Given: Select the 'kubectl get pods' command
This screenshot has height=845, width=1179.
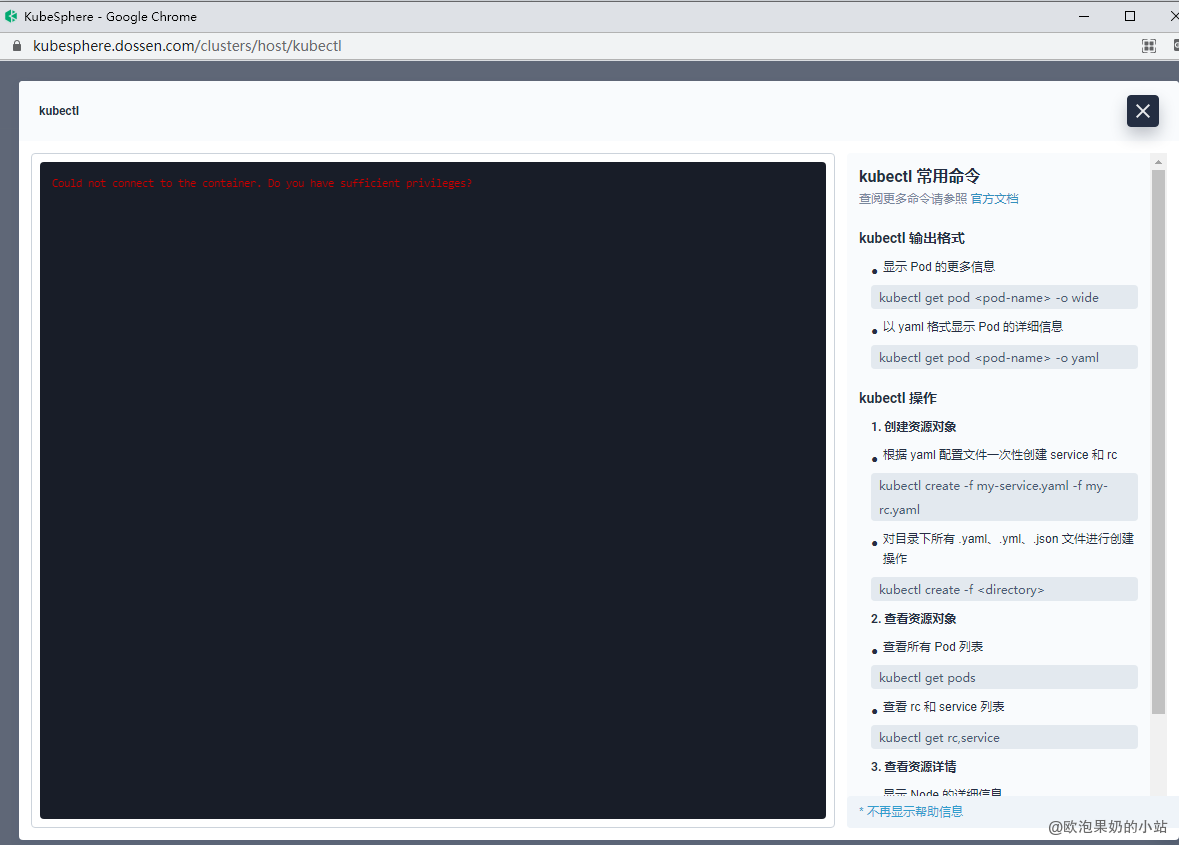Looking at the screenshot, I should [x=1004, y=677].
